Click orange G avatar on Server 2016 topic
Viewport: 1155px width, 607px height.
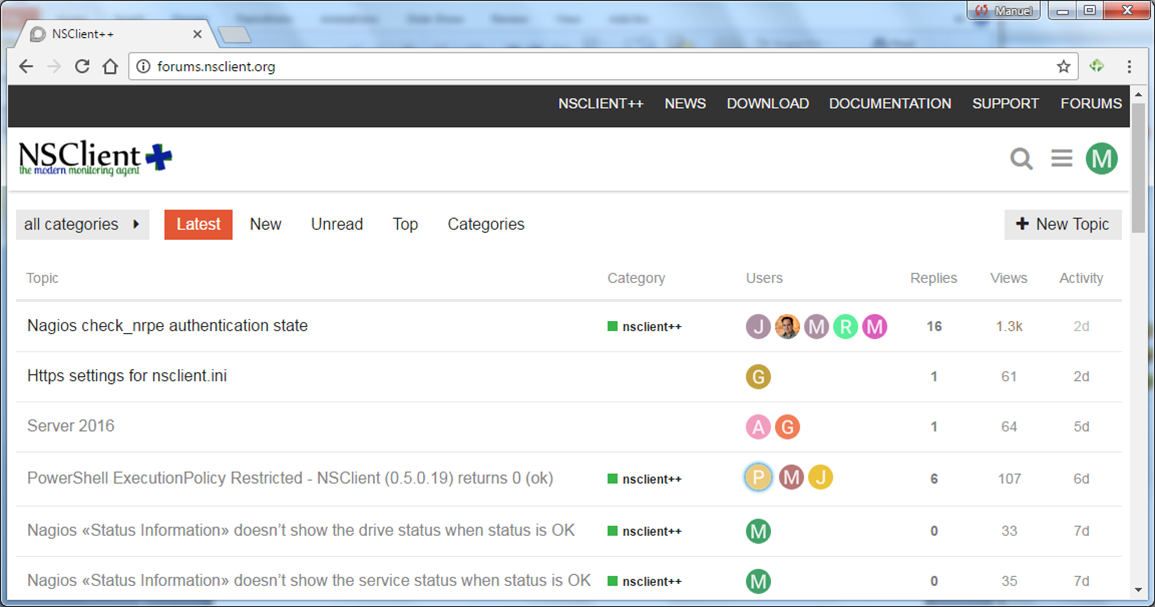point(787,427)
